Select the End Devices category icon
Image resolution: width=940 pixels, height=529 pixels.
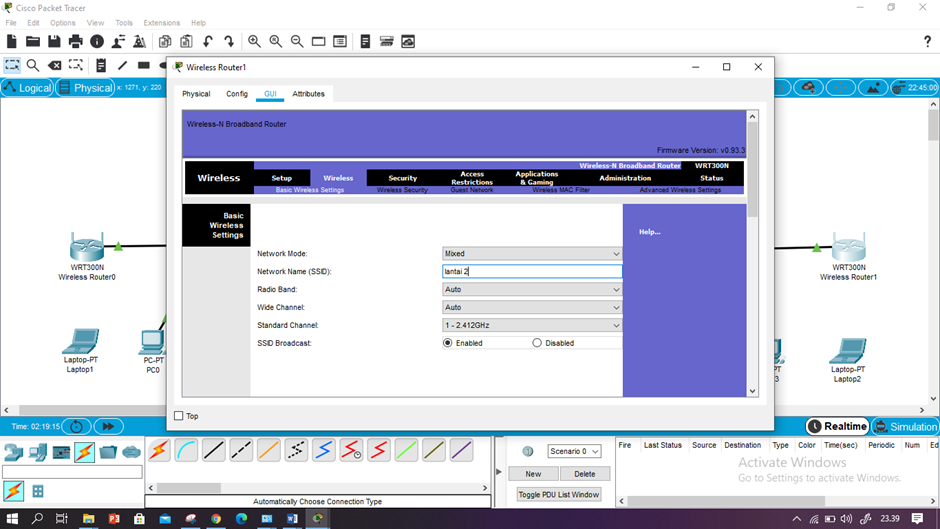pyautogui.click(x=37, y=452)
